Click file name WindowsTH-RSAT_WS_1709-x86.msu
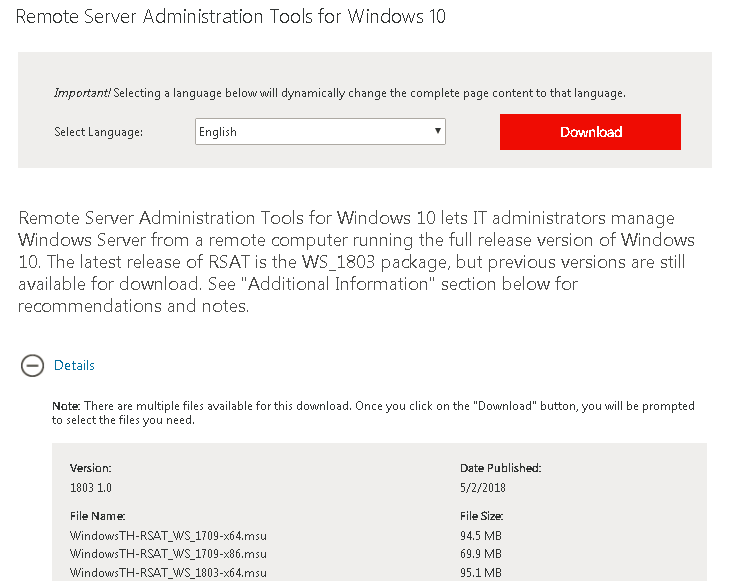The image size is (735, 581). click(x=168, y=554)
